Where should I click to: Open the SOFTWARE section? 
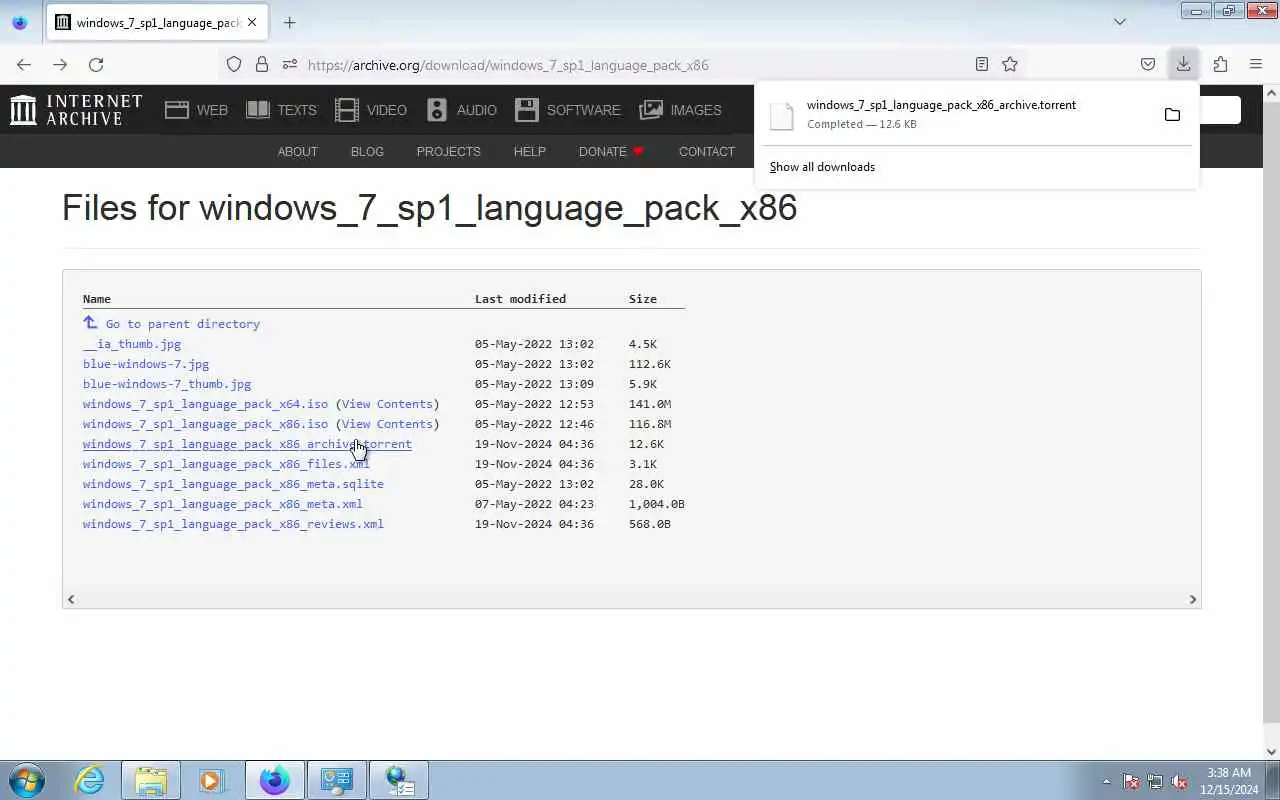[x=568, y=110]
